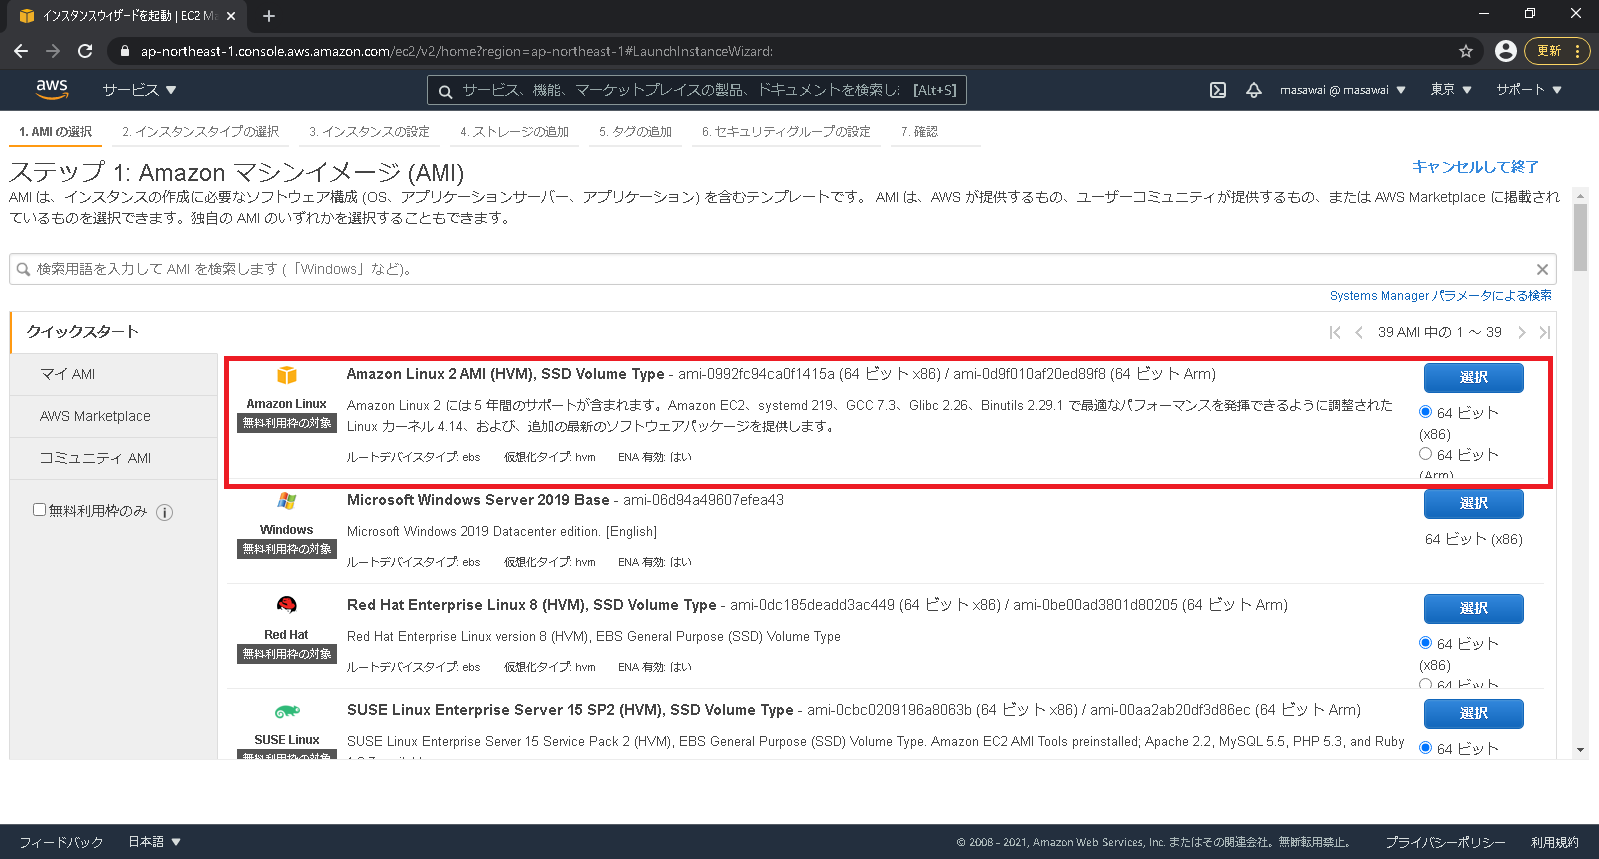1599x859 pixels.
Task: Open the プライバシーポリシー link
Action: 1445,842
